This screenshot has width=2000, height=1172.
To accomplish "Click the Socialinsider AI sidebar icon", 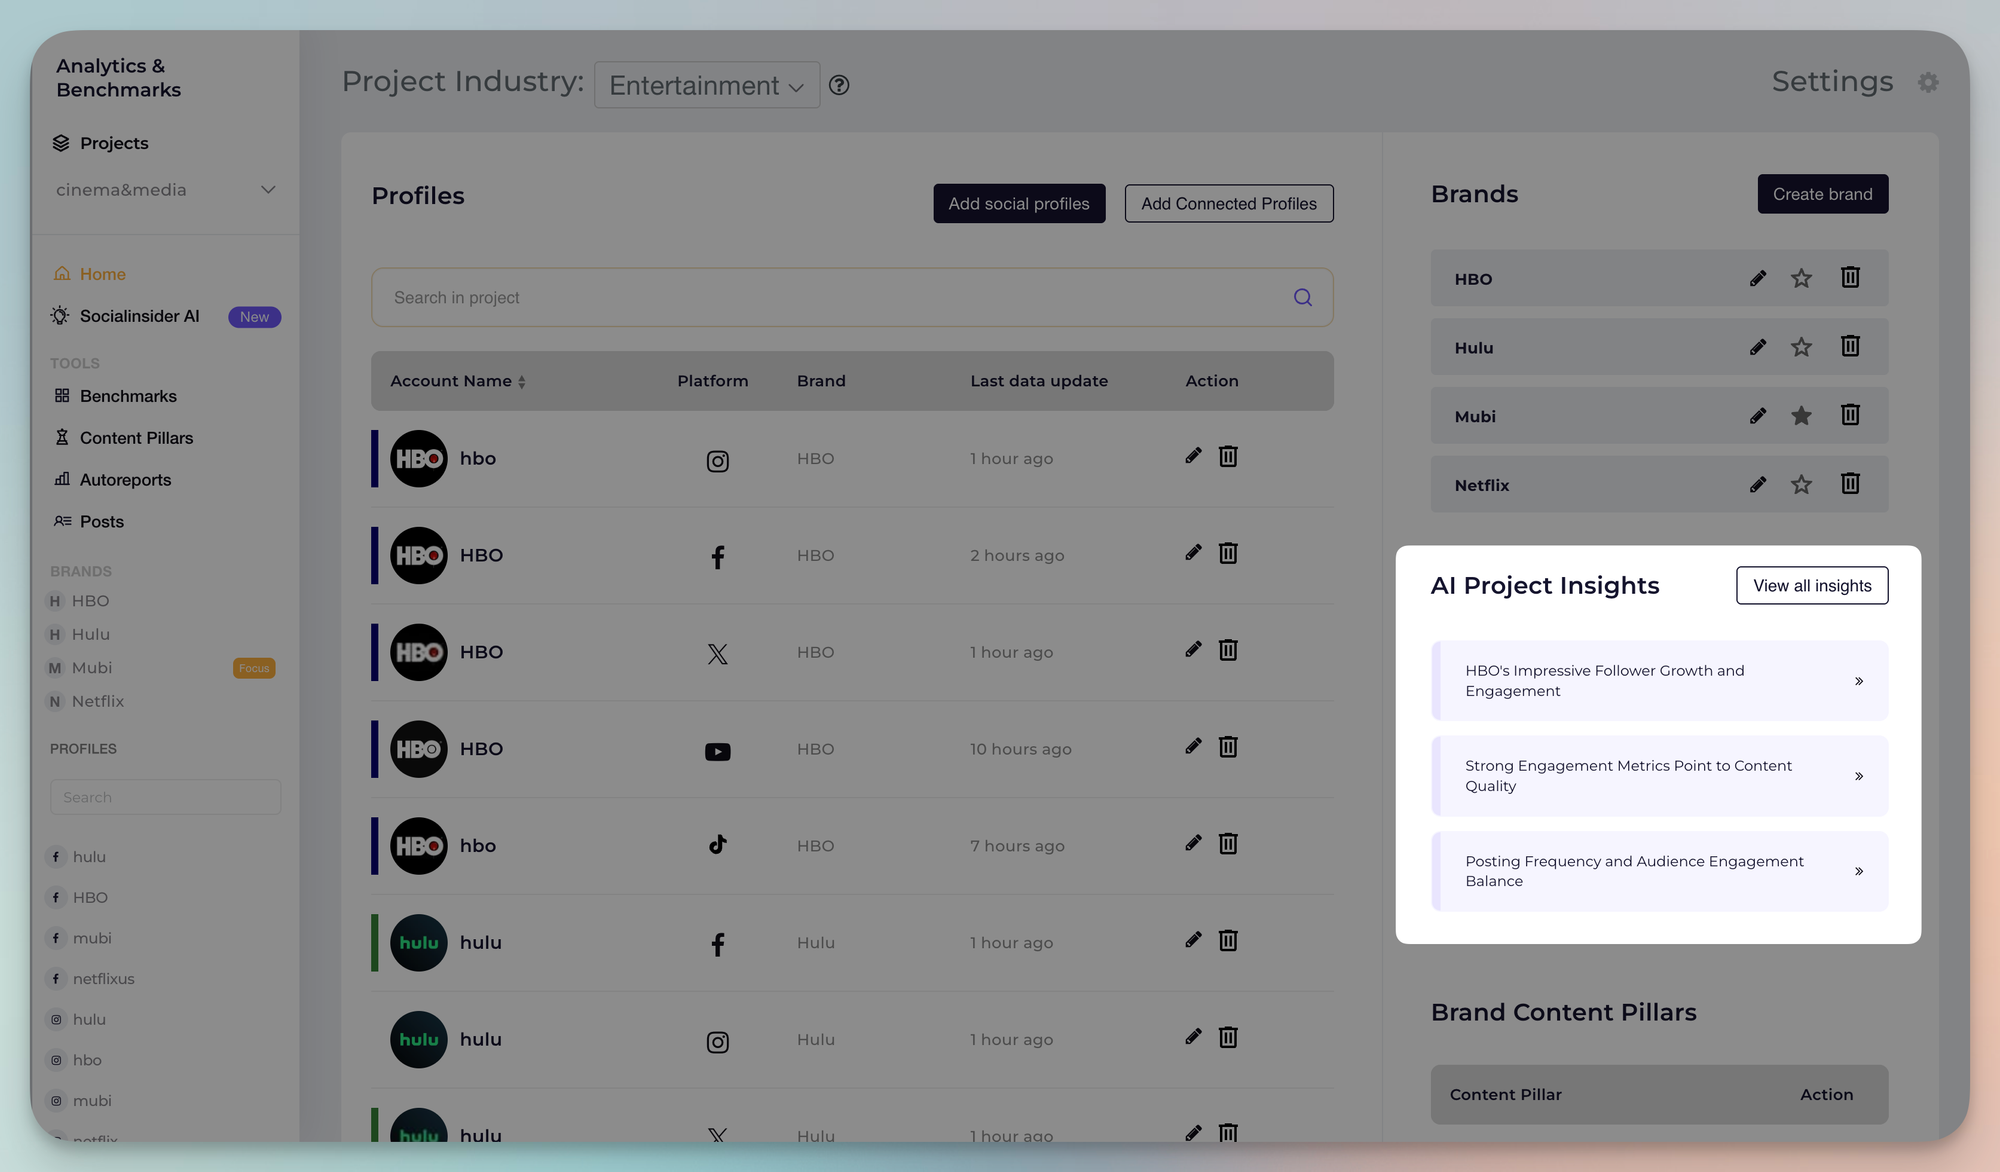I will click(x=59, y=315).
